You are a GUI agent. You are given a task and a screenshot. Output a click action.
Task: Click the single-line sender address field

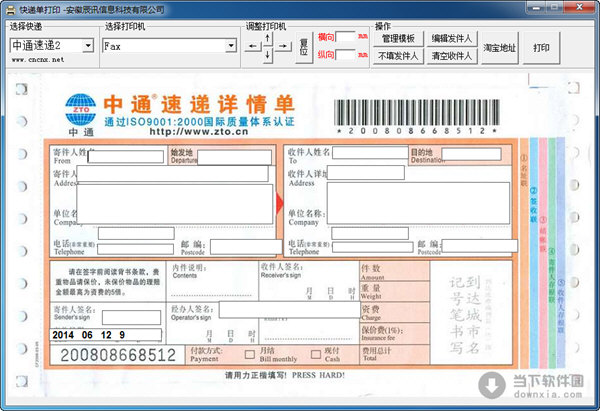pos(173,173)
